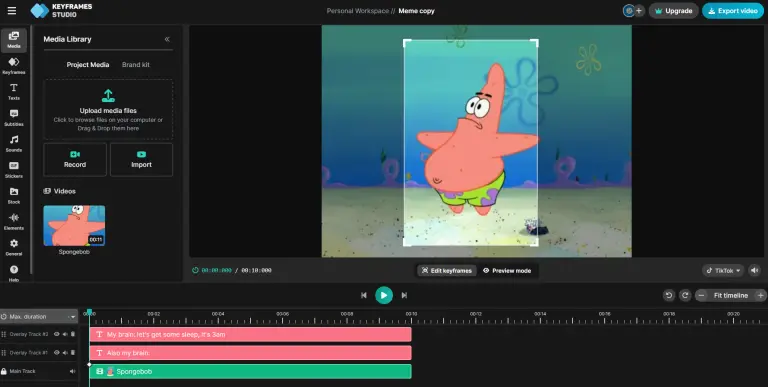Collapse the Media Library panel
This screenshot has width=768, height=387.
point(167,39)
